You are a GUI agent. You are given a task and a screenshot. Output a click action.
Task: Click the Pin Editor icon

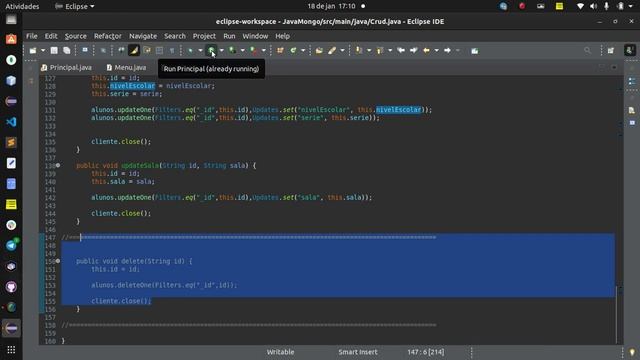click(474, 51)
